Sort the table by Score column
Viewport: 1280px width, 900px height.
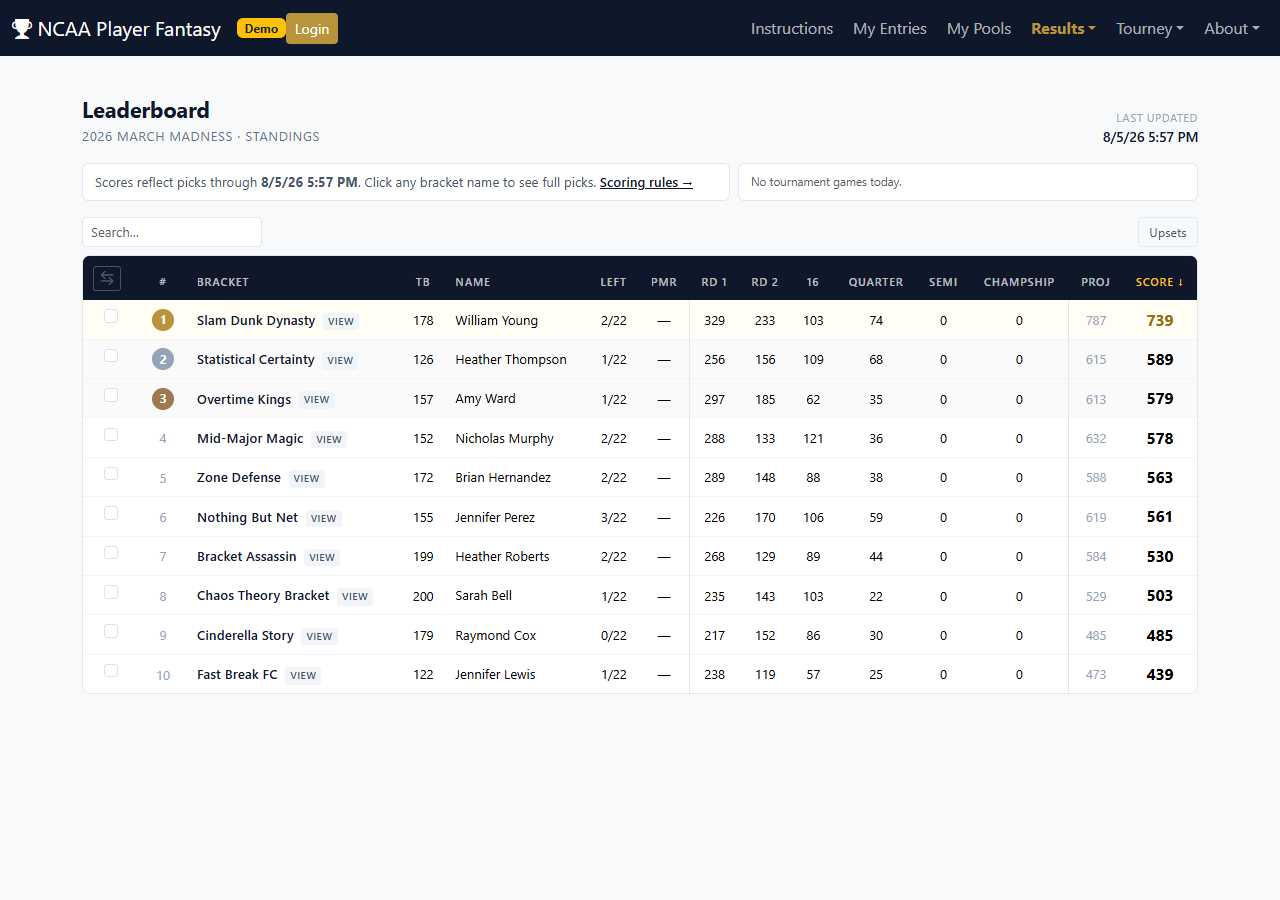[1159, 282]
